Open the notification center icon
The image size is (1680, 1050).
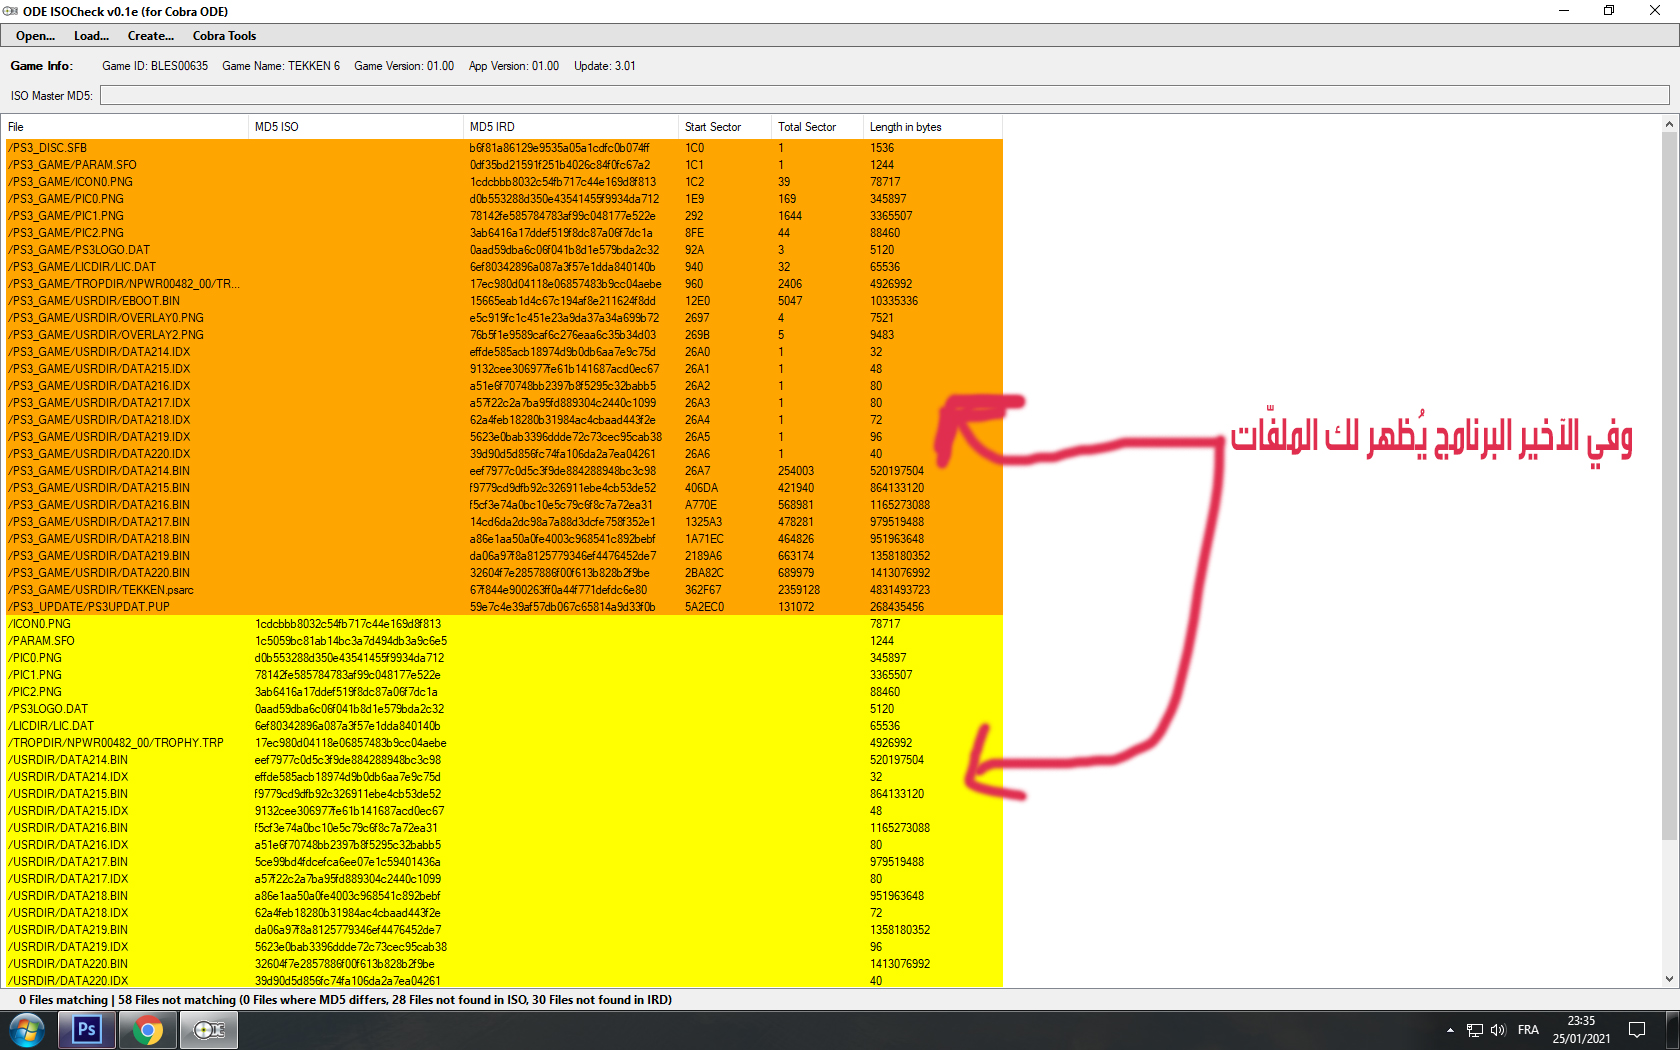coord(1637,1030)
